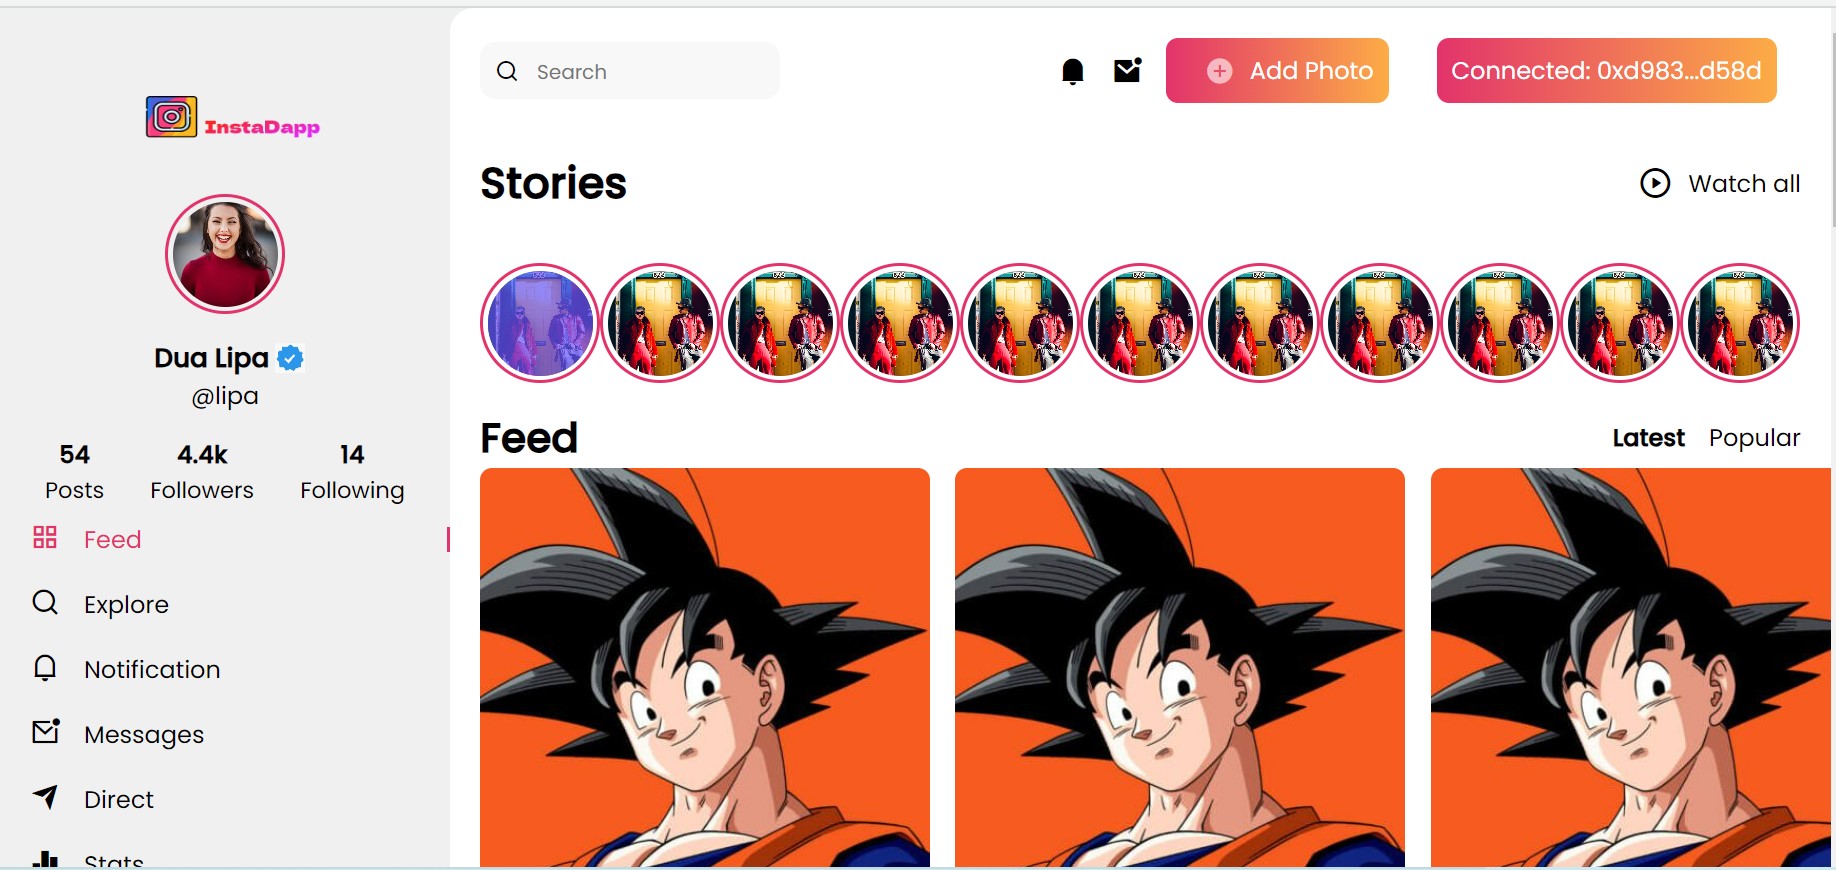Click the Notification bell icon in sidebar
The image size is (1836, 870).
[x=45, y=668]
